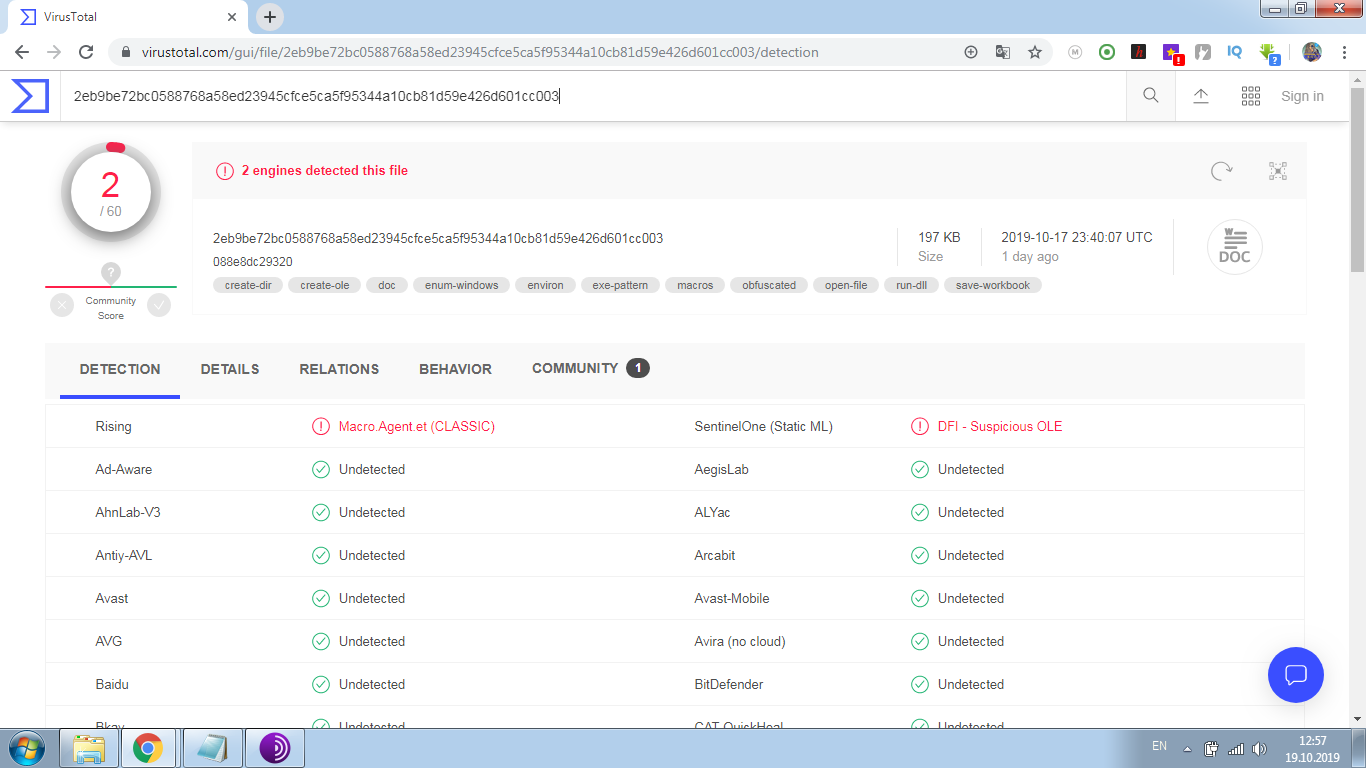Click the exe-pattern tag

pyautogui.click(x=620, y=285)
